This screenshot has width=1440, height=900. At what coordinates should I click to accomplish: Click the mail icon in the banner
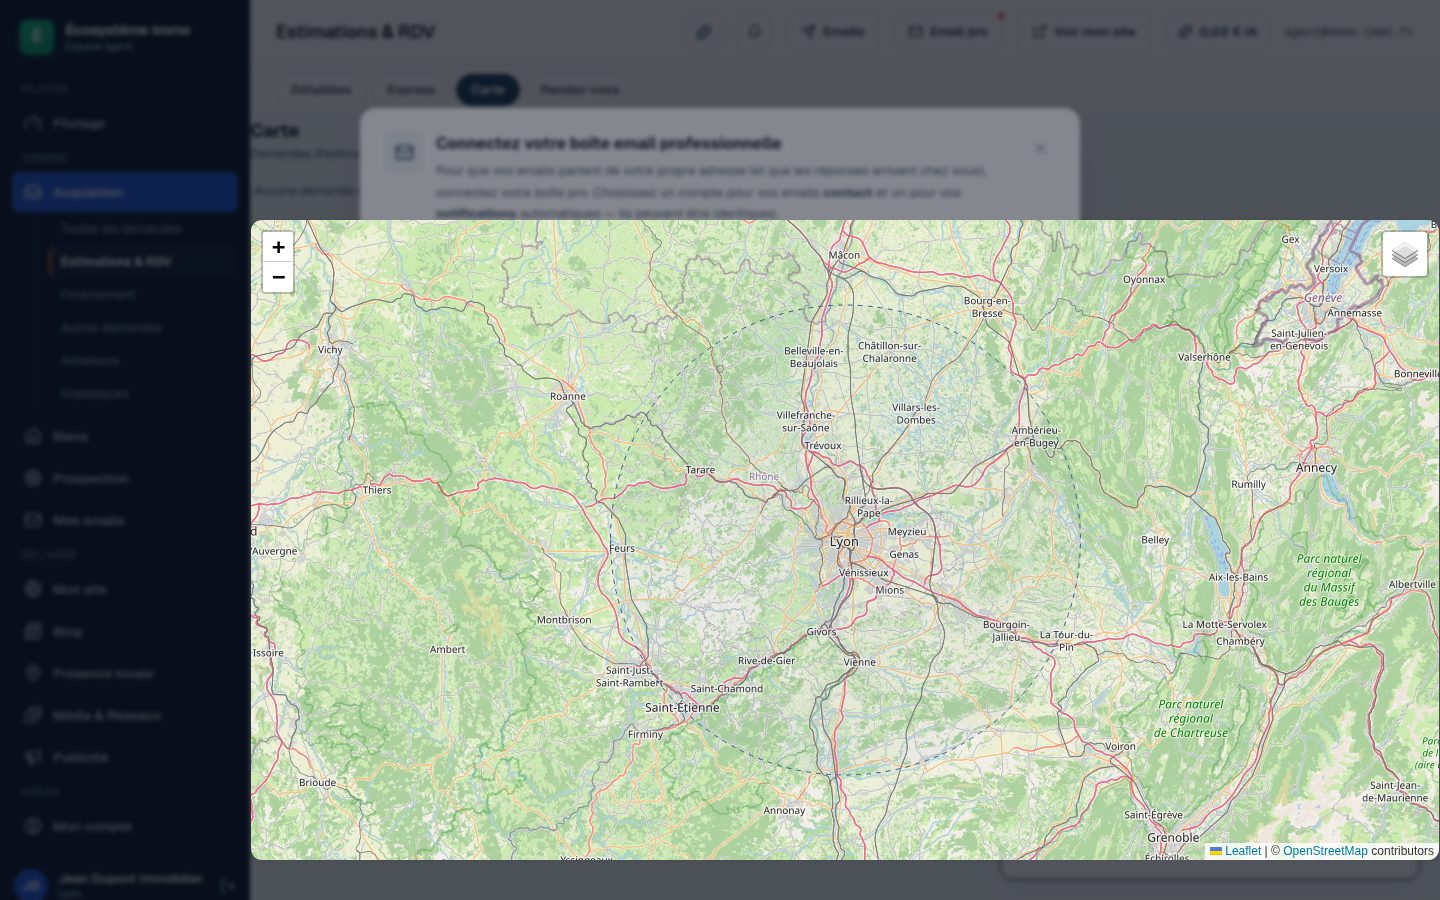[x=404, y=153]
